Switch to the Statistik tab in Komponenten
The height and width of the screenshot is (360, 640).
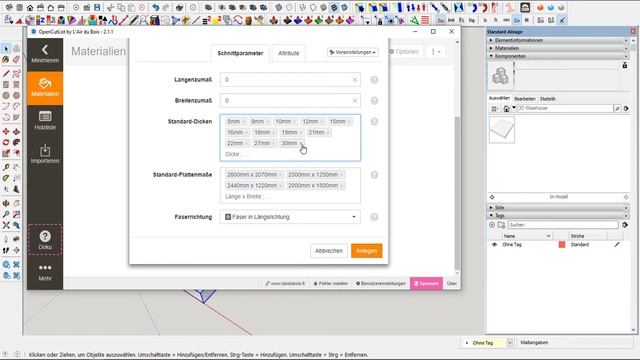[547, 99]
